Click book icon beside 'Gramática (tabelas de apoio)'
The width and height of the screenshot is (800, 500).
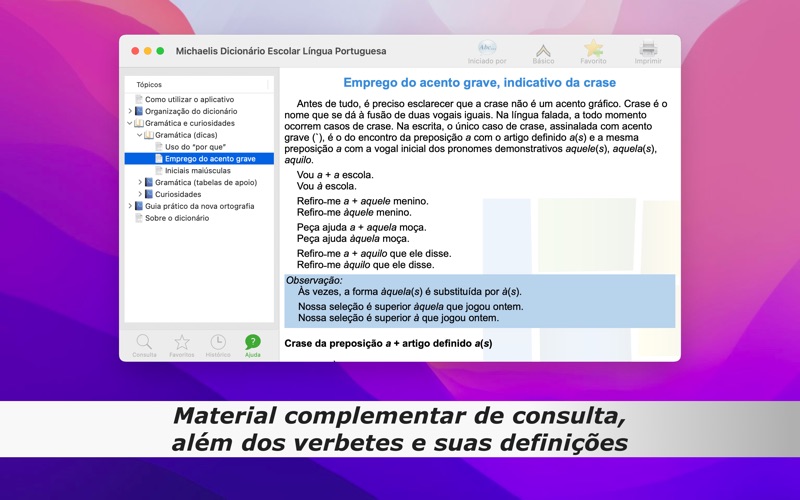click(149, 182)
